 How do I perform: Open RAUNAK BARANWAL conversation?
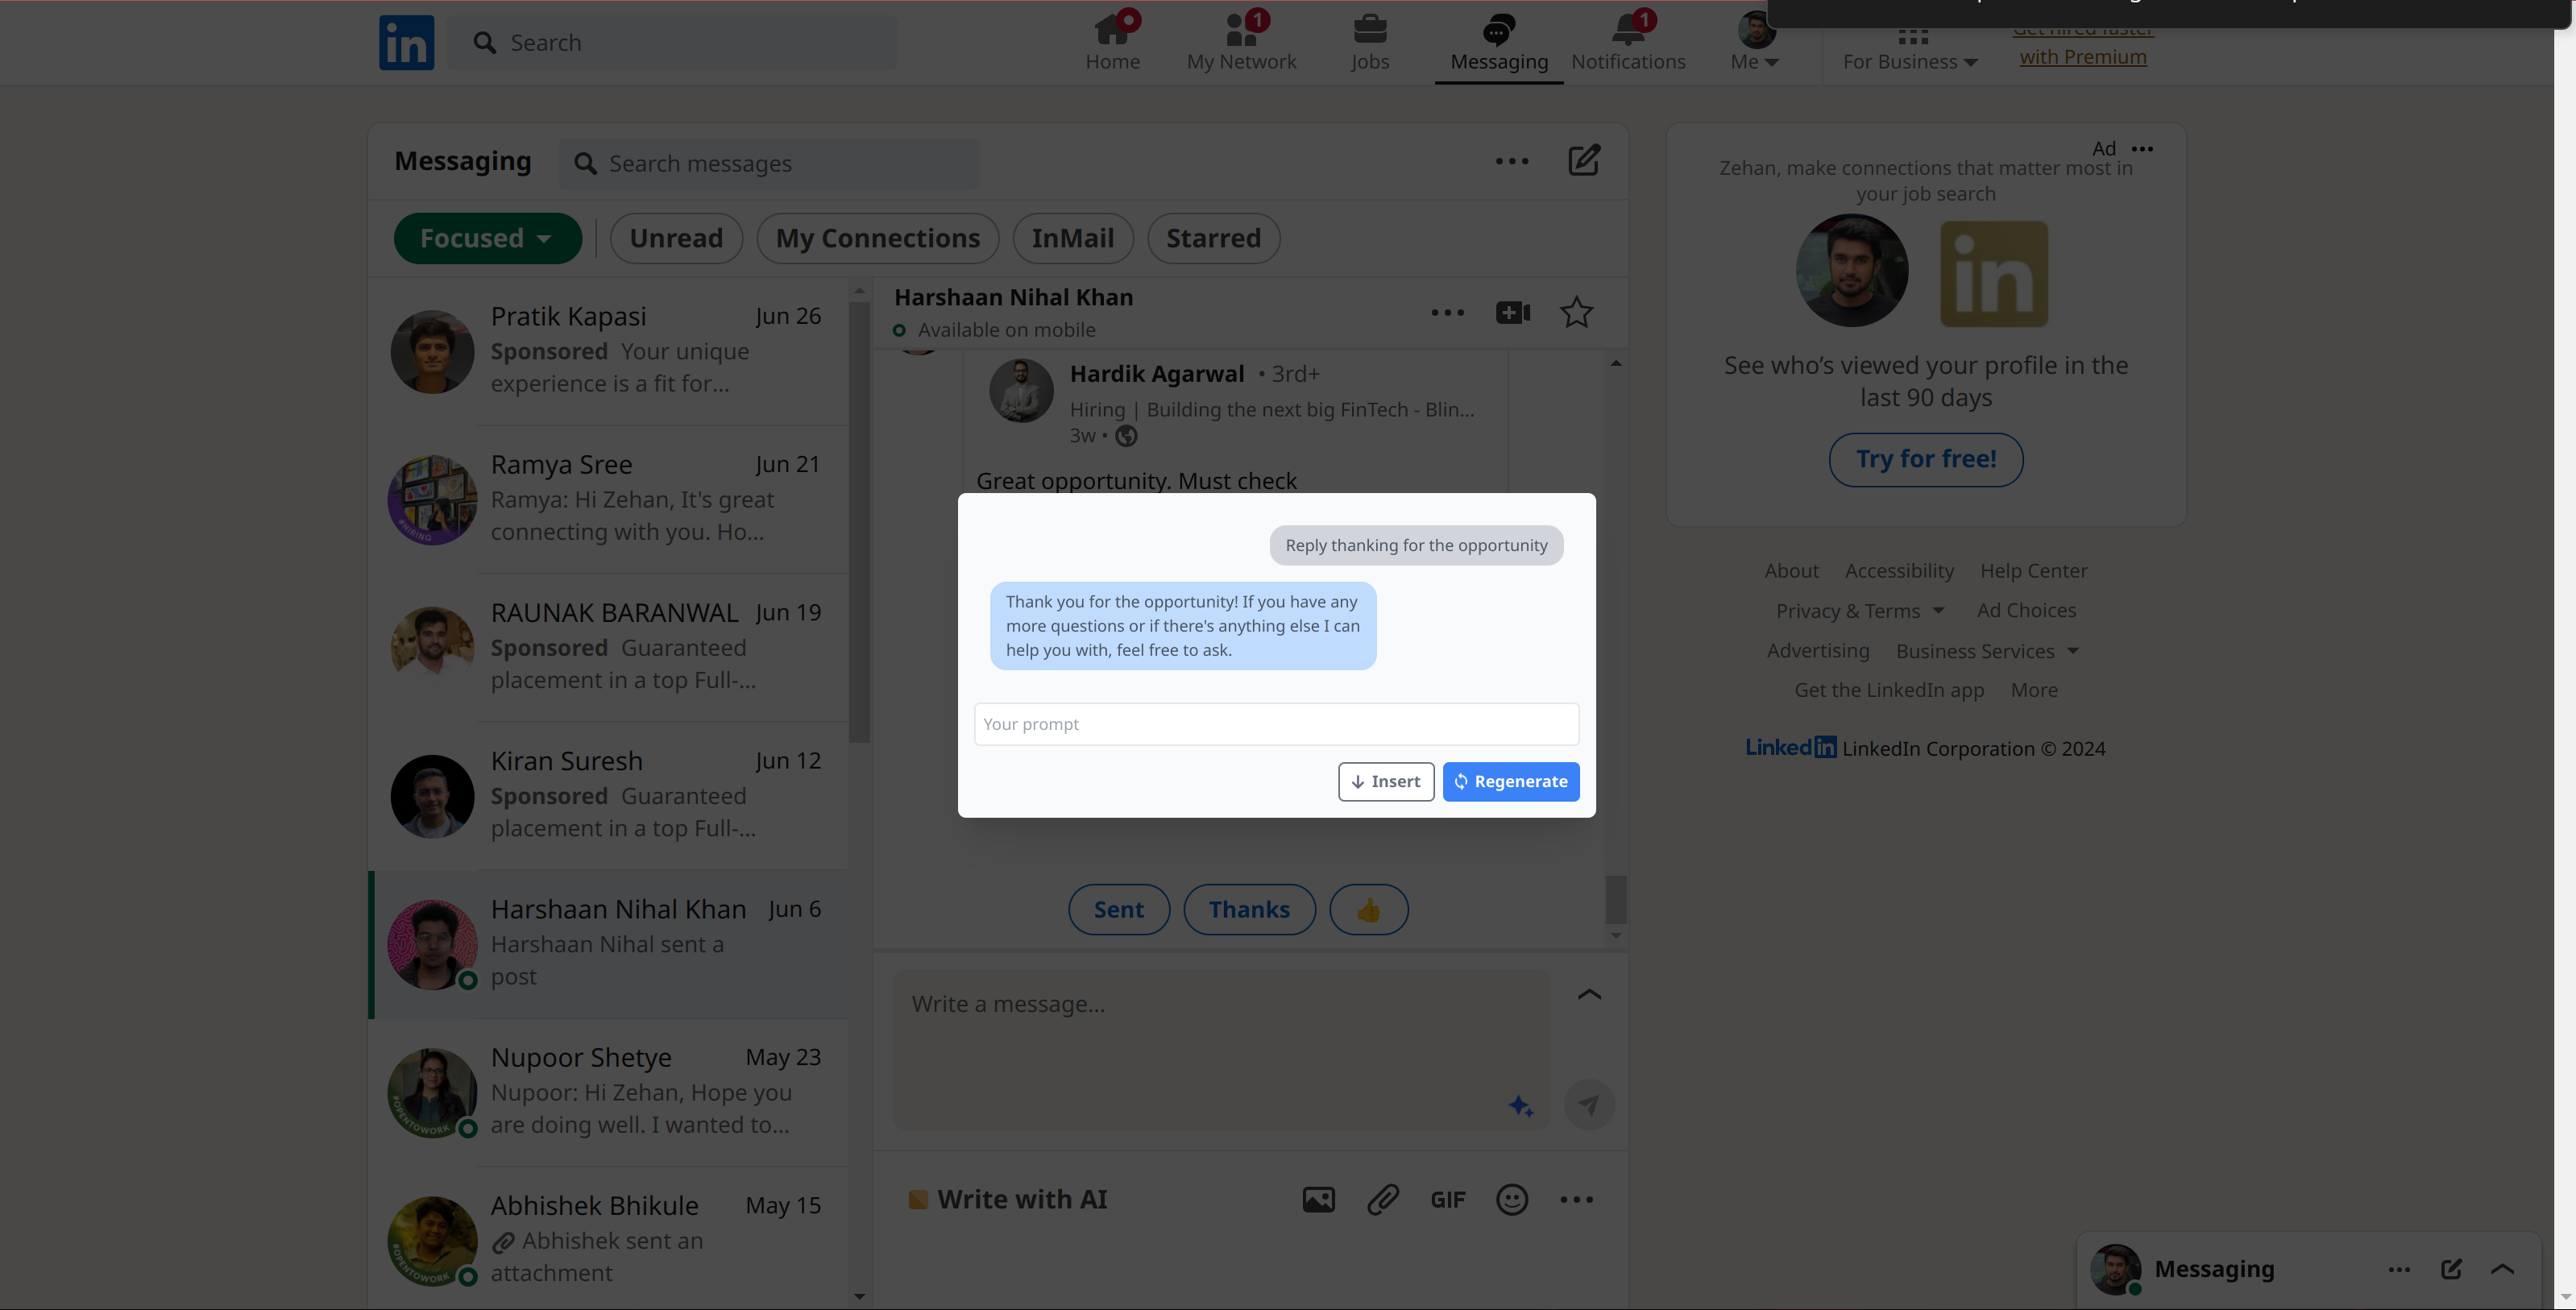pos(608,647)
